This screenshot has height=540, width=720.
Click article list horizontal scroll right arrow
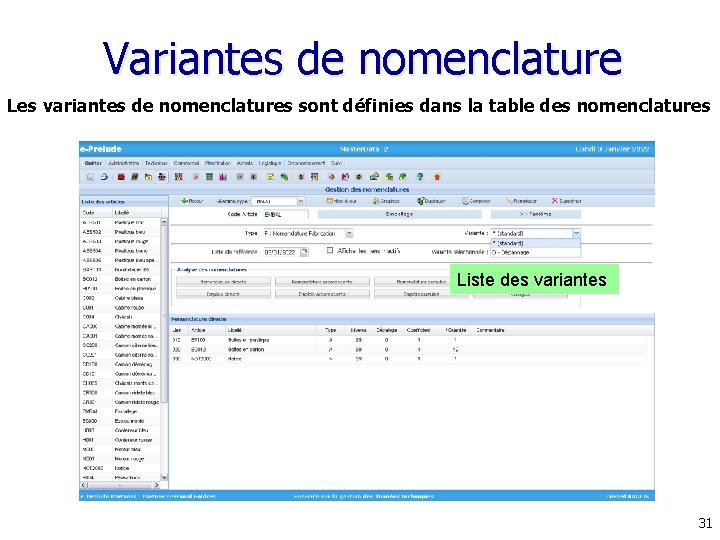click(156, 485)
